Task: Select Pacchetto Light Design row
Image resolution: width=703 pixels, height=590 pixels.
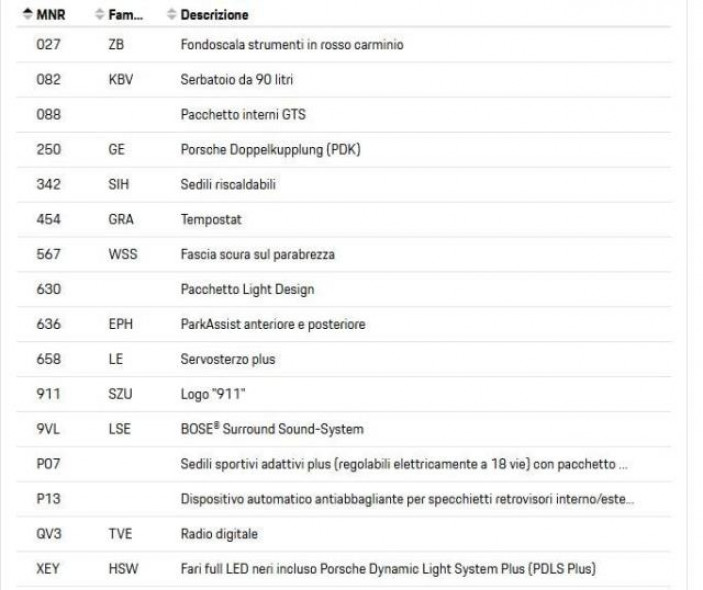Action: point(344,290)
